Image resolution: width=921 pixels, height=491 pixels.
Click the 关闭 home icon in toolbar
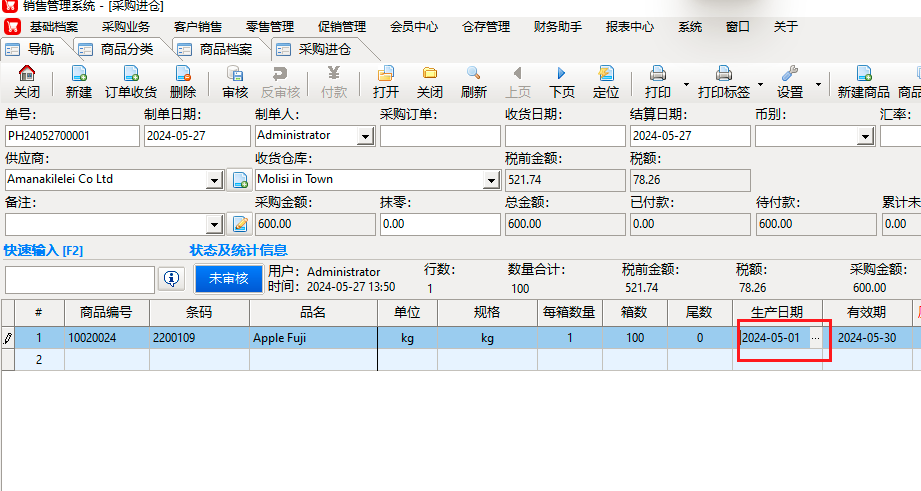pos(27,82)
